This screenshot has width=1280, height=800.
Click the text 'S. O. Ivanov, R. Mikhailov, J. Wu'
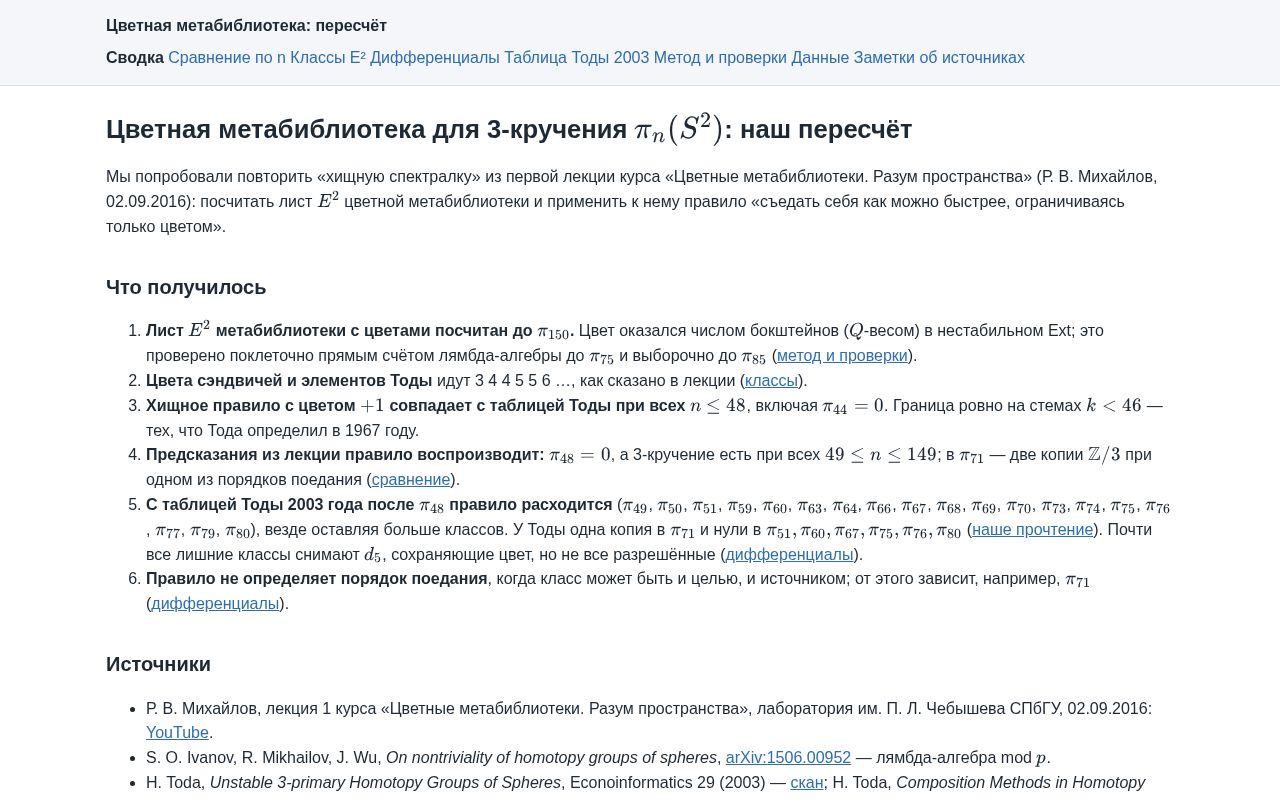pos(264,758)
